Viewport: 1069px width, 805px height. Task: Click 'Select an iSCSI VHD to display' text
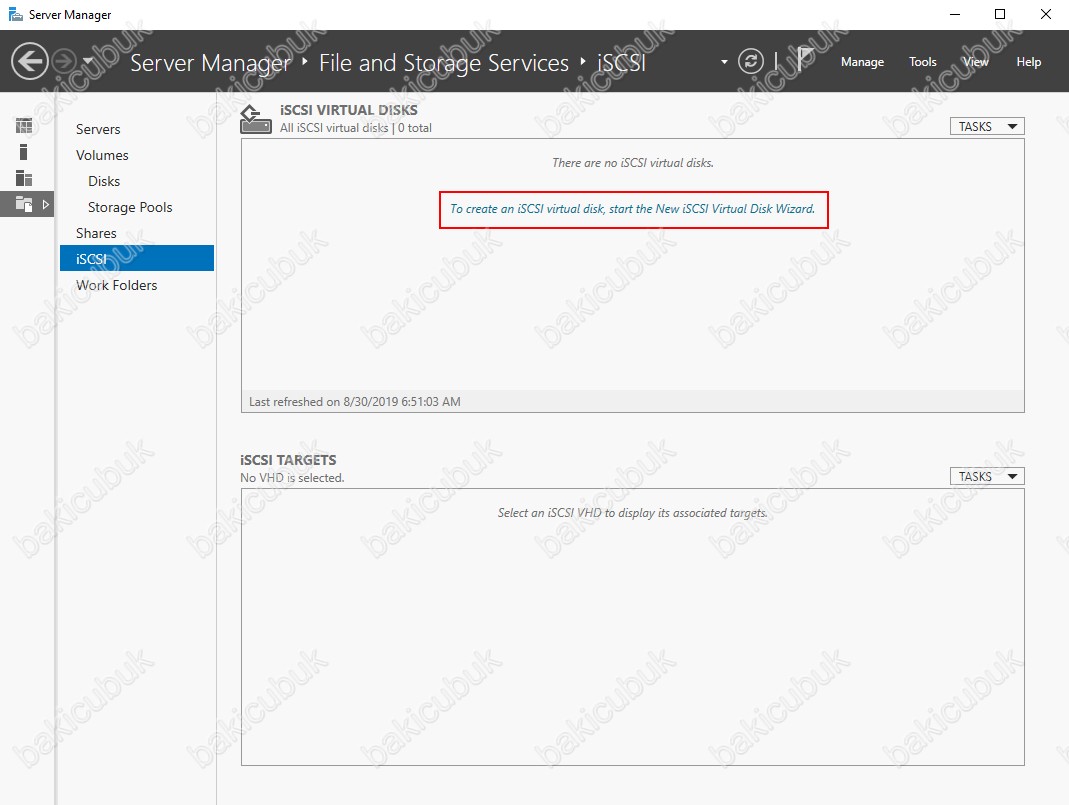point(633,513)
